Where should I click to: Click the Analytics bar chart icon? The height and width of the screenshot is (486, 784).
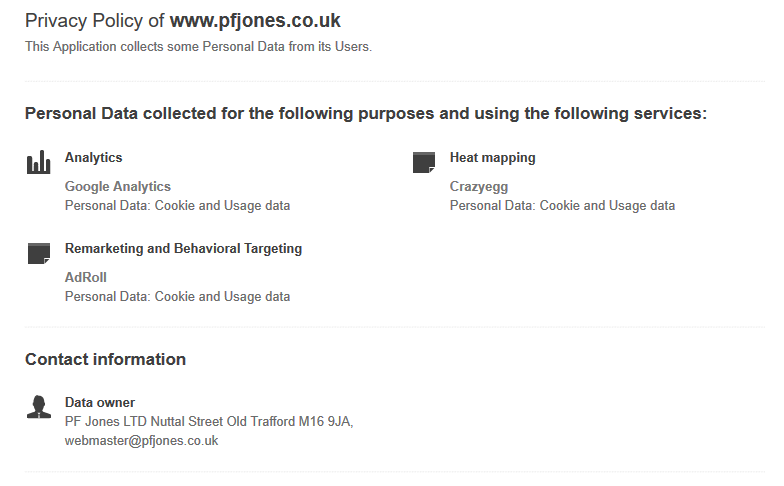(x=38, y=162)
